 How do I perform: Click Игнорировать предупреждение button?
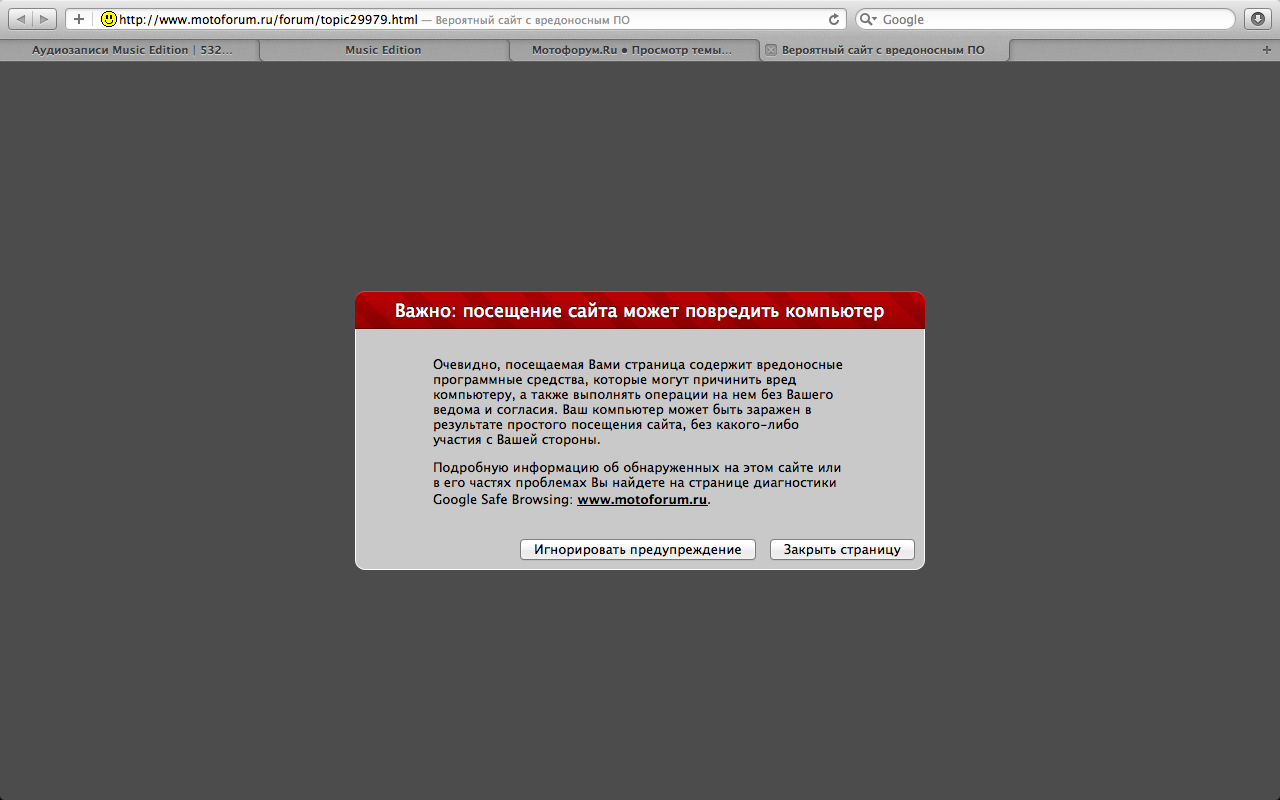click(x=638, y=550)
